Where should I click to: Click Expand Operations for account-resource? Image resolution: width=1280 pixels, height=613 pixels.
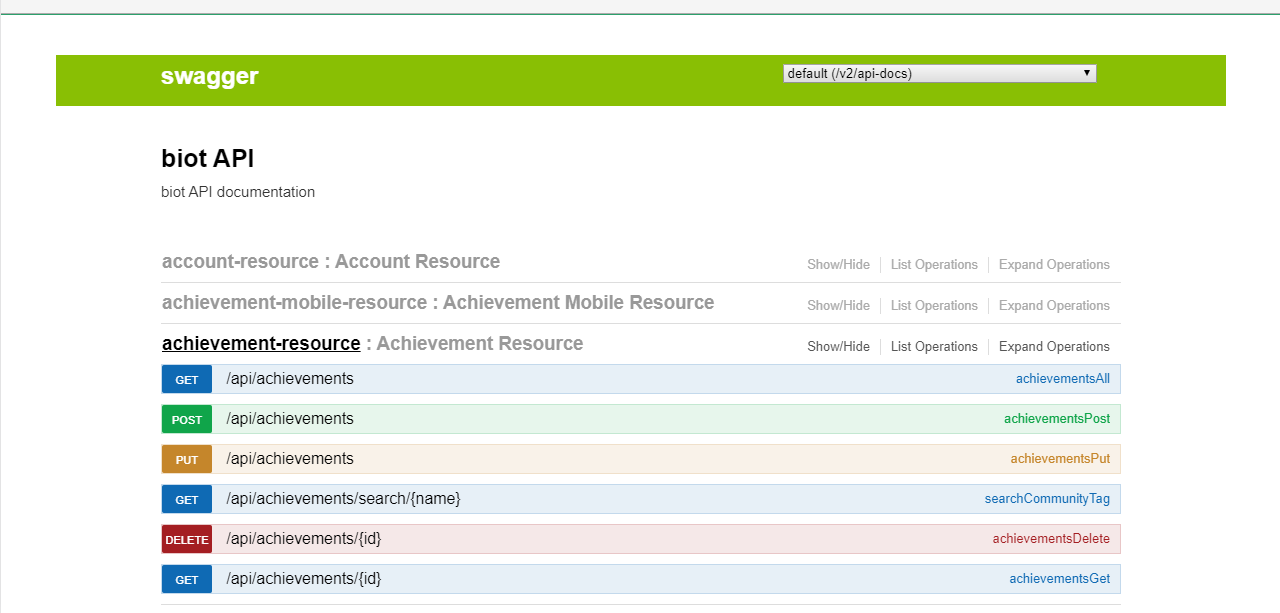click(1054, 265)
